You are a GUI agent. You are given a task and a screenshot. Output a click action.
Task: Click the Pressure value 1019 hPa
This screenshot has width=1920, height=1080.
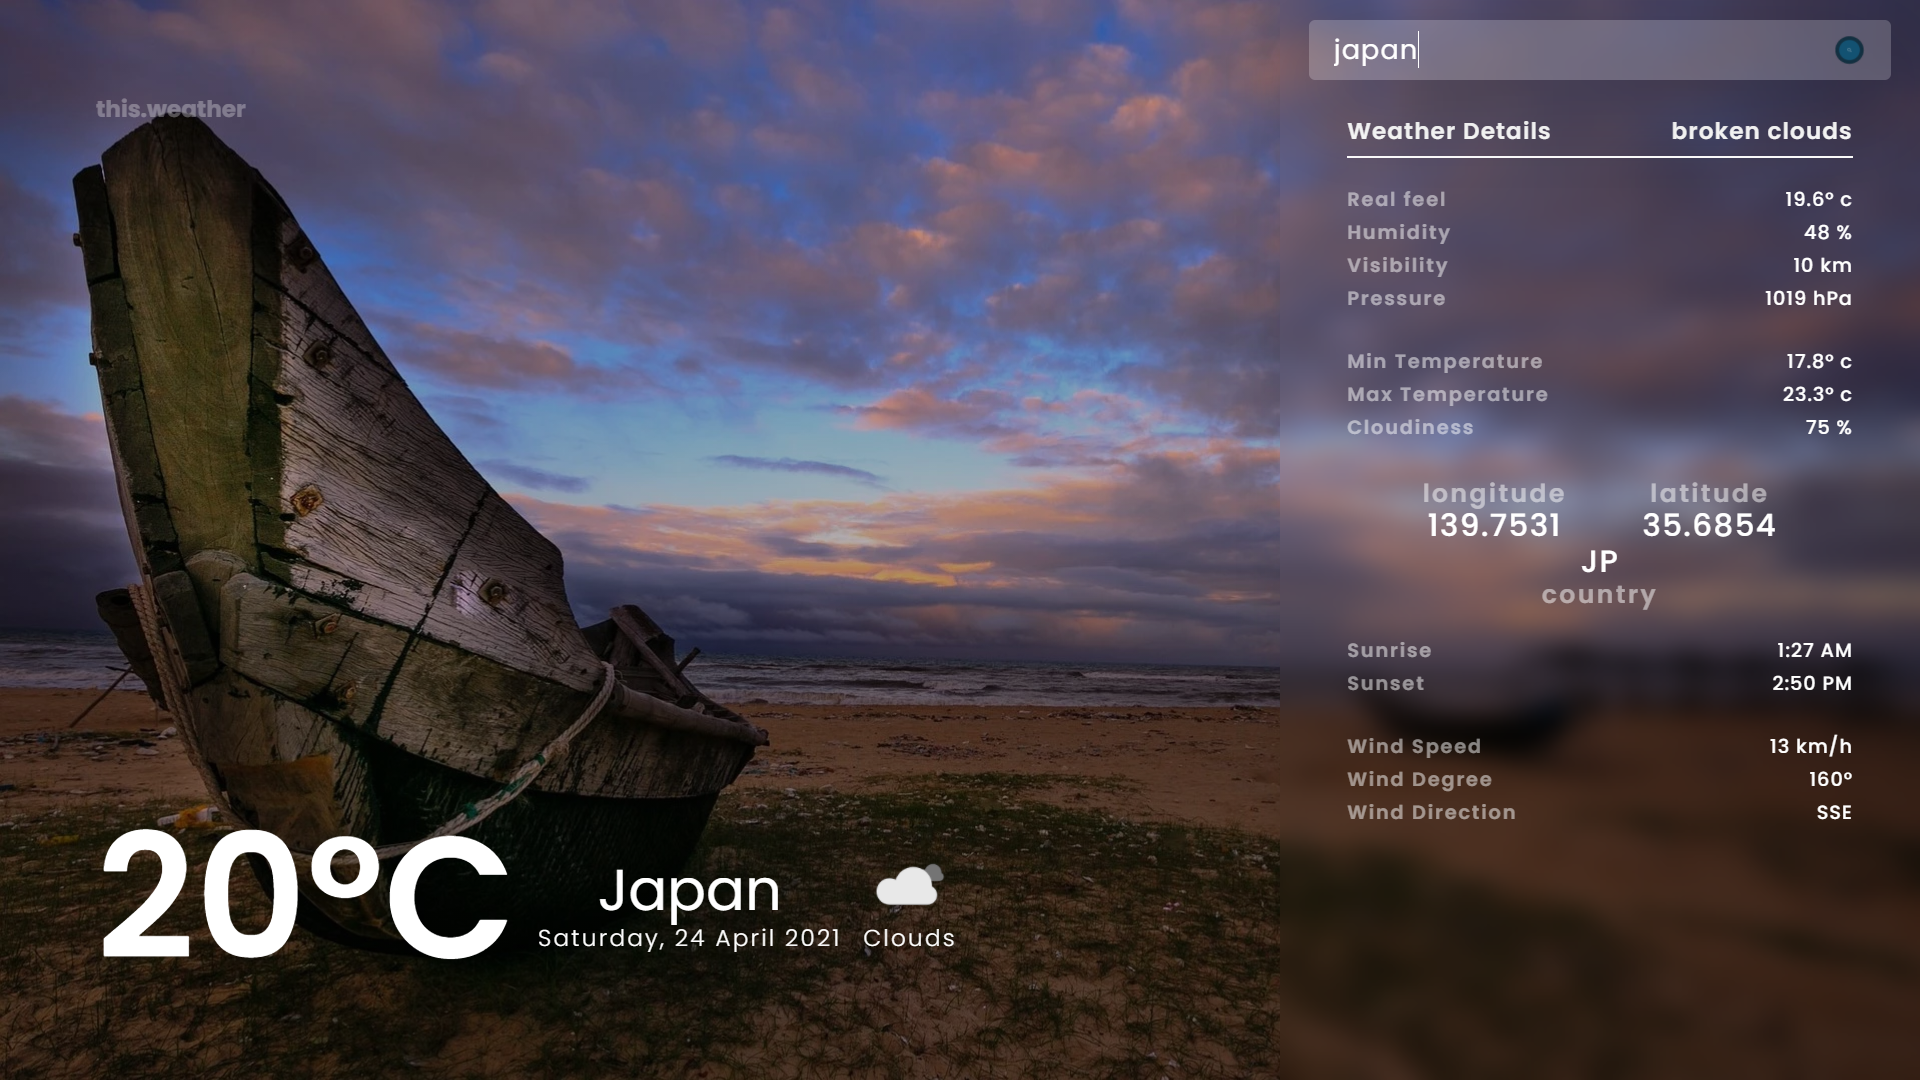coord(1807,298)
